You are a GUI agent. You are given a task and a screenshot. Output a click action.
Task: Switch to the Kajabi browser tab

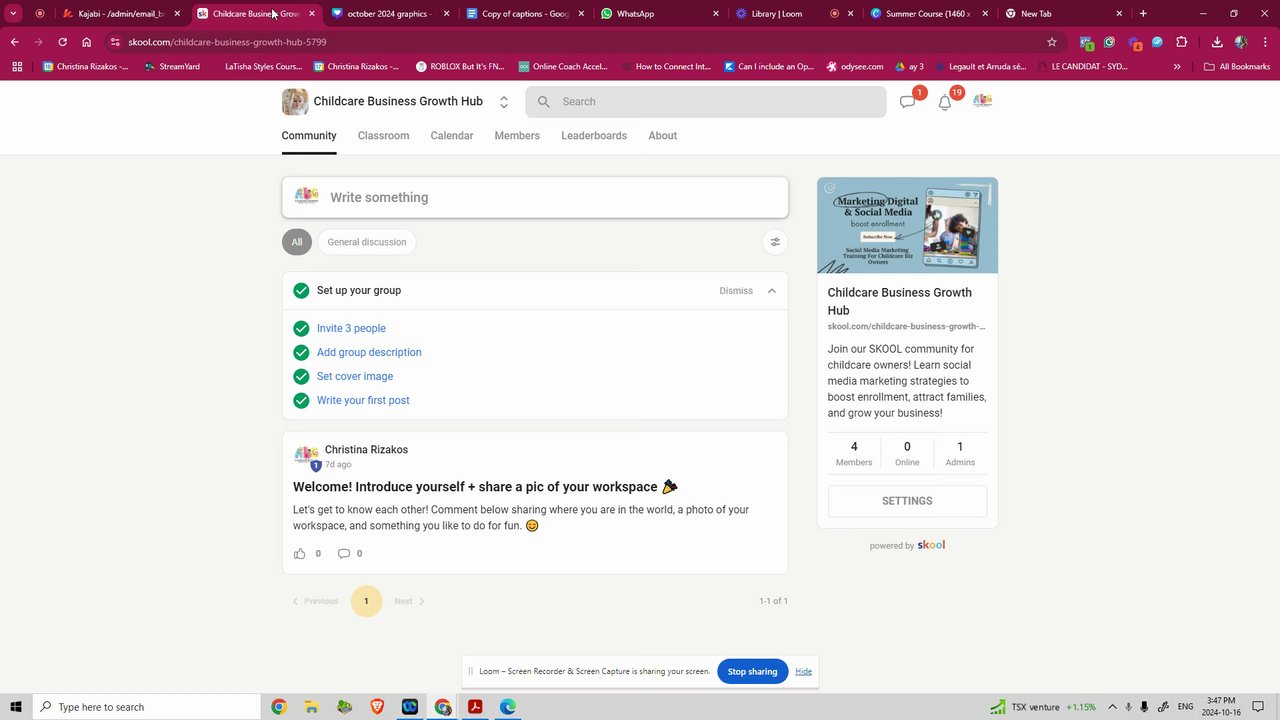tap(121, 14)
